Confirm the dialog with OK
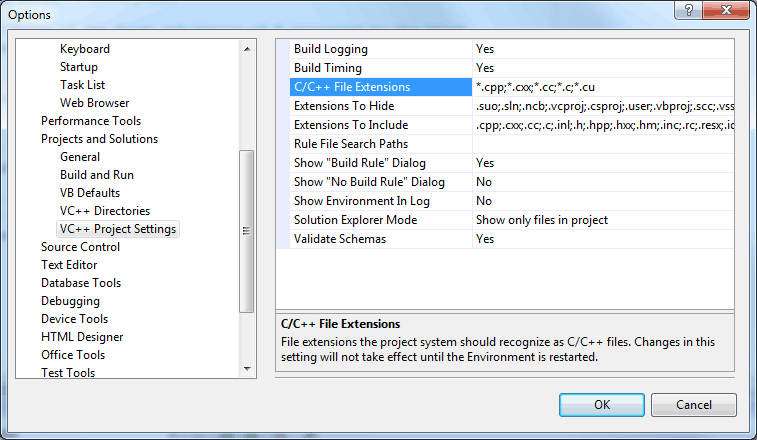 602,405
